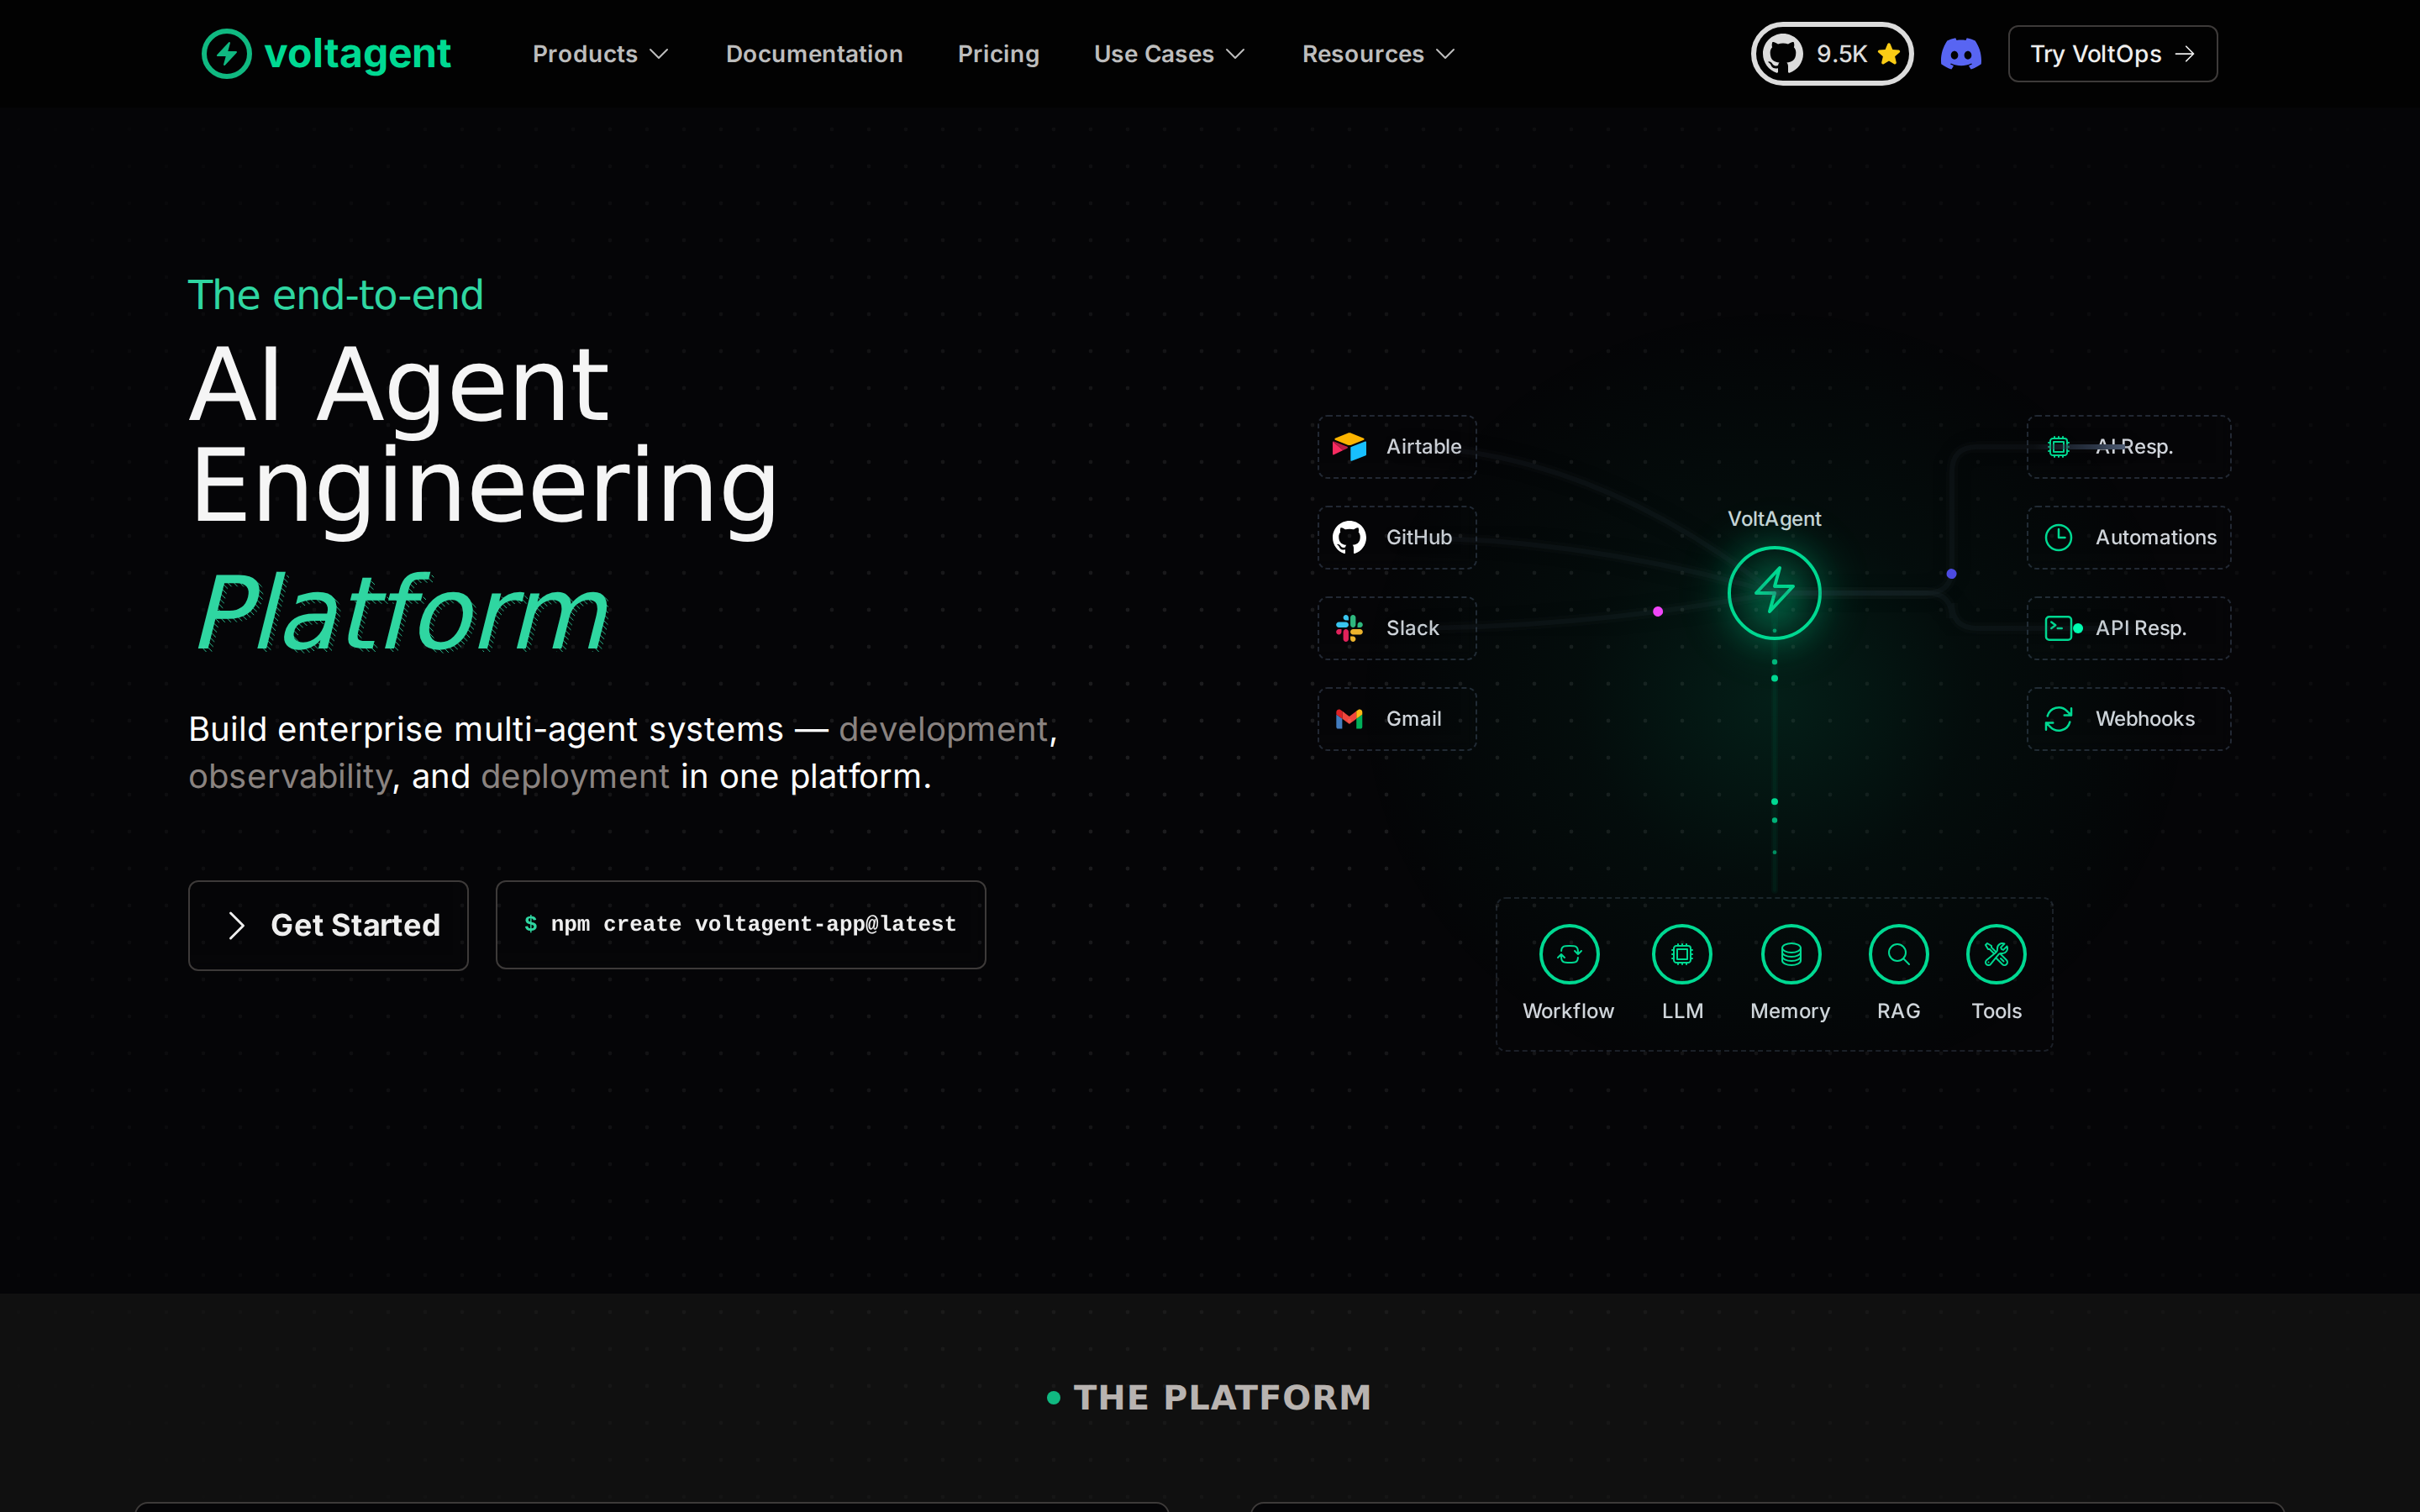Click the central VoltAgent bolt node
The image size is (2420, 1512).
pos(1774,593)
